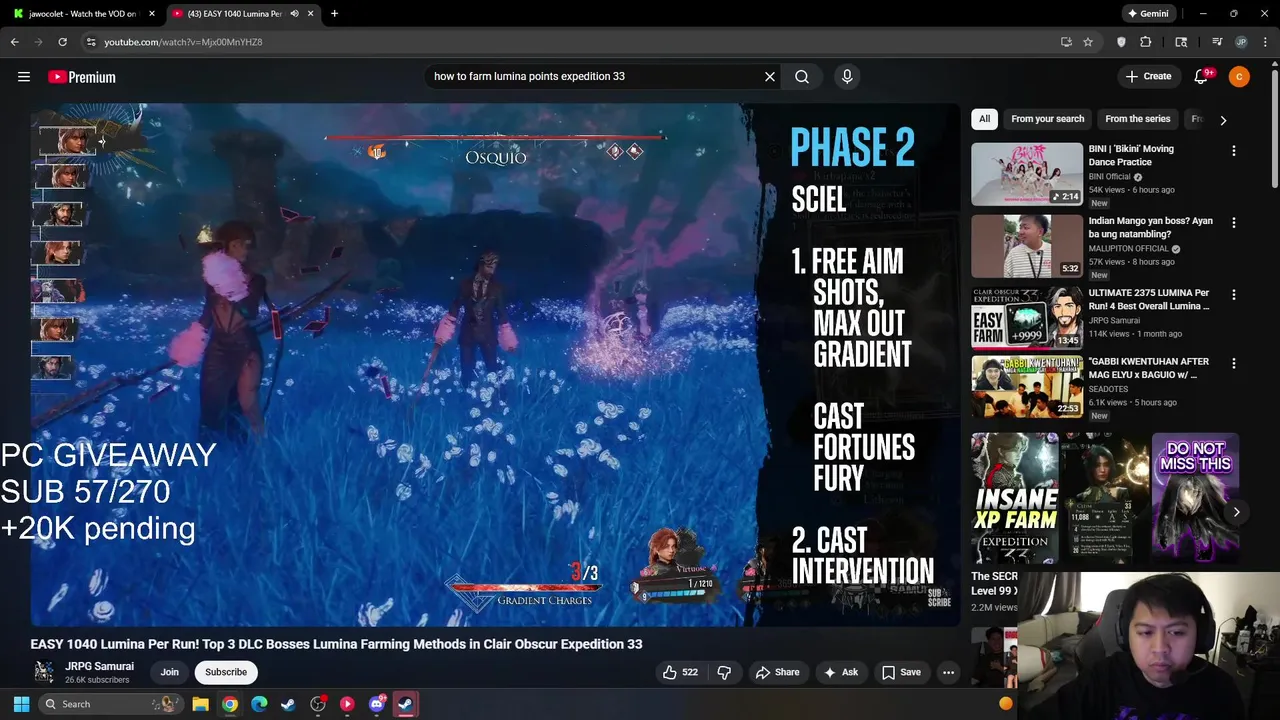Join the JRPG Samurai channel
Image resolution: width=1280 pixels, height=720 pixels.
[170, 672]
